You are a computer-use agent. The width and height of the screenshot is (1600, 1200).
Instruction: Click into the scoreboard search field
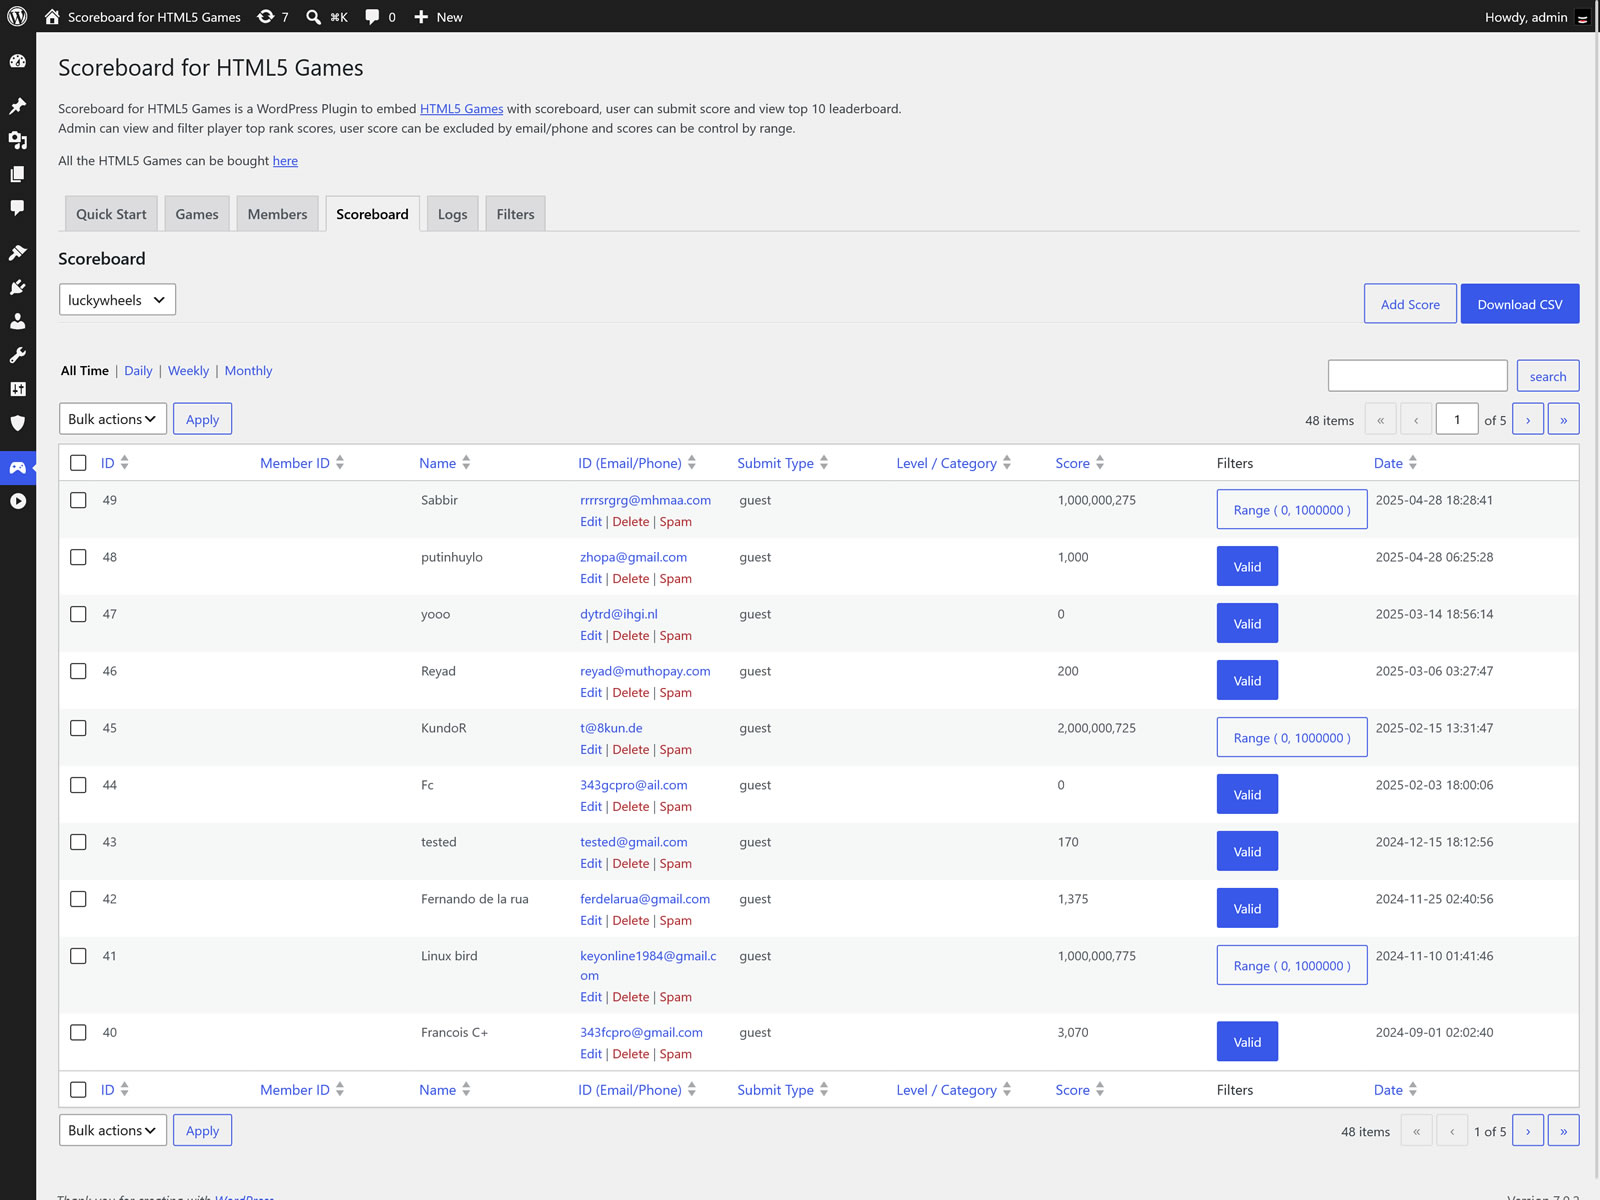(1418, 376)
